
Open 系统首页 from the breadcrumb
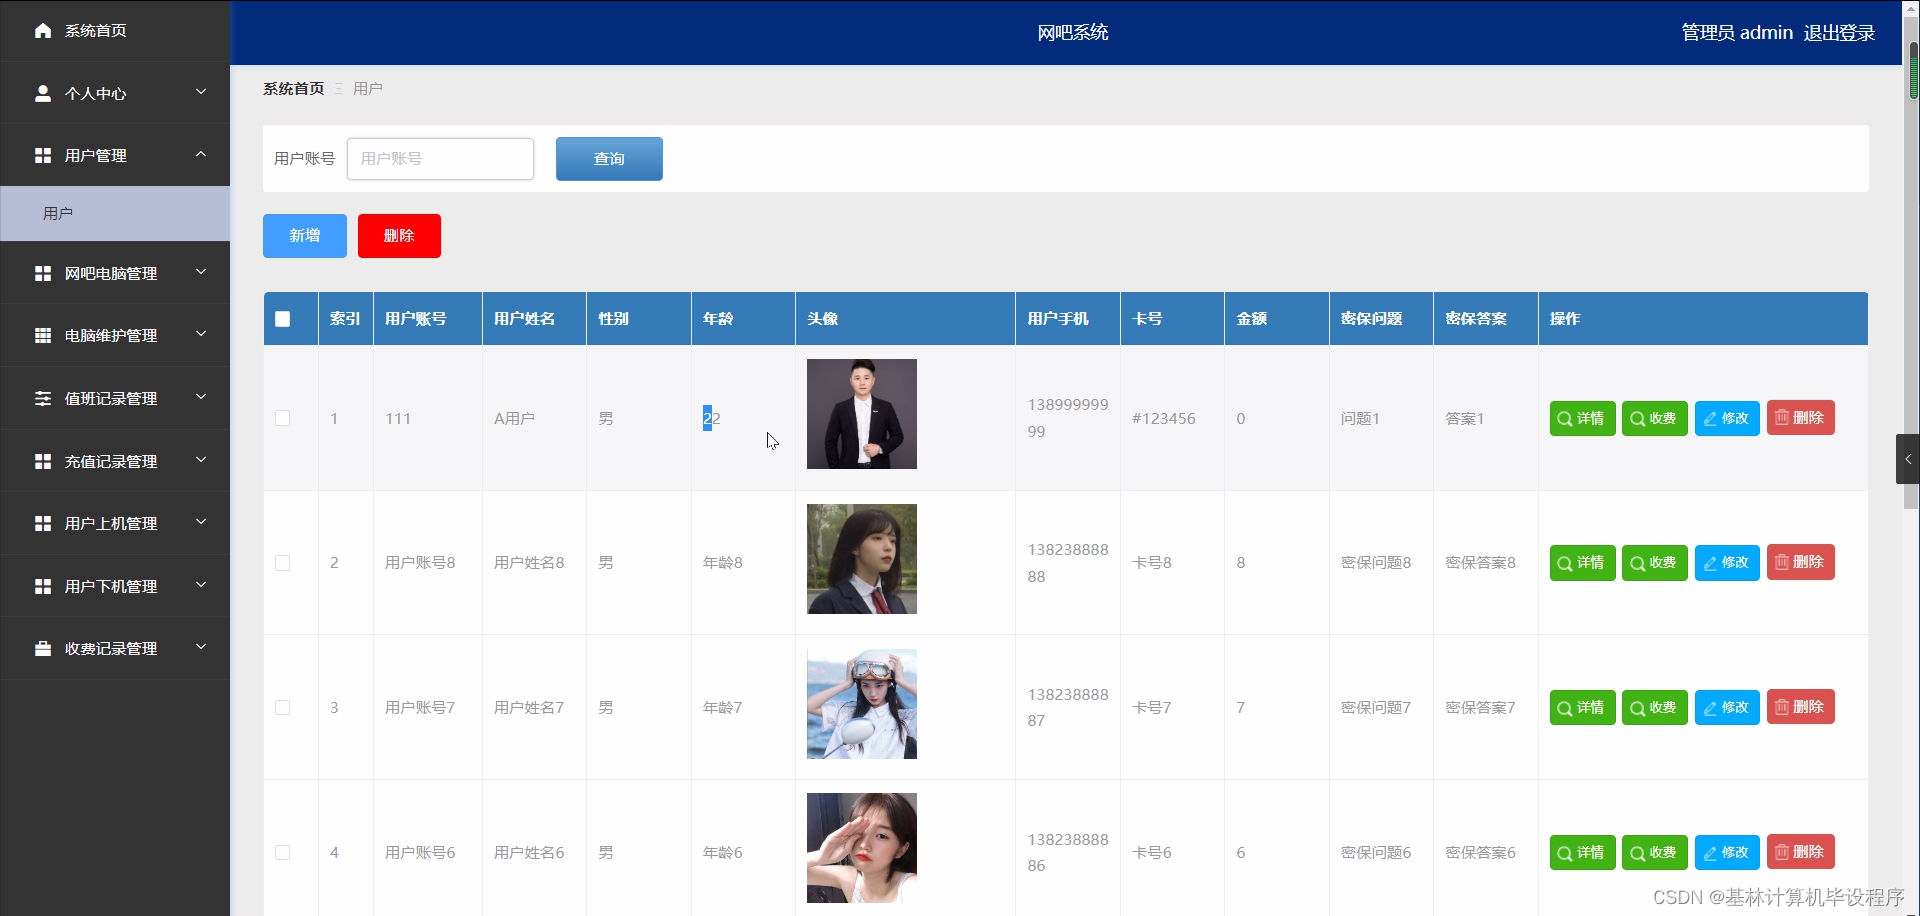pyautogui.click(x=293, y=88)
